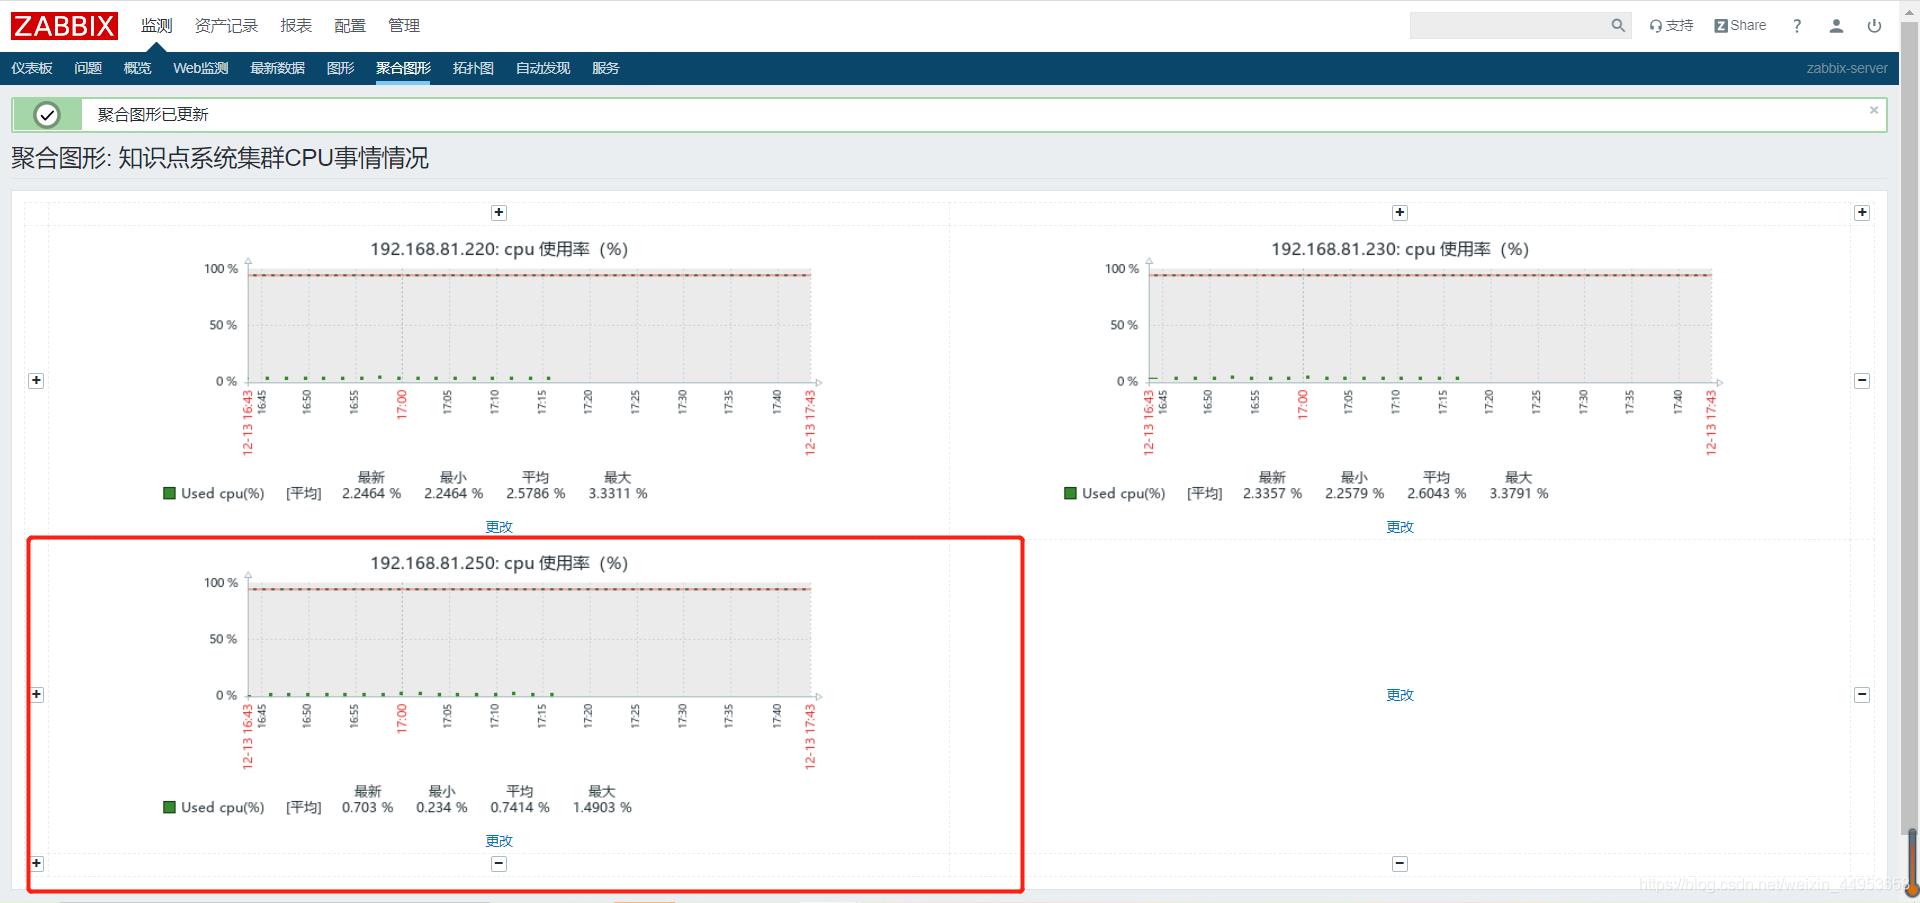
Task: Click the logout power icon
Action: click(x=1874, y=26)
